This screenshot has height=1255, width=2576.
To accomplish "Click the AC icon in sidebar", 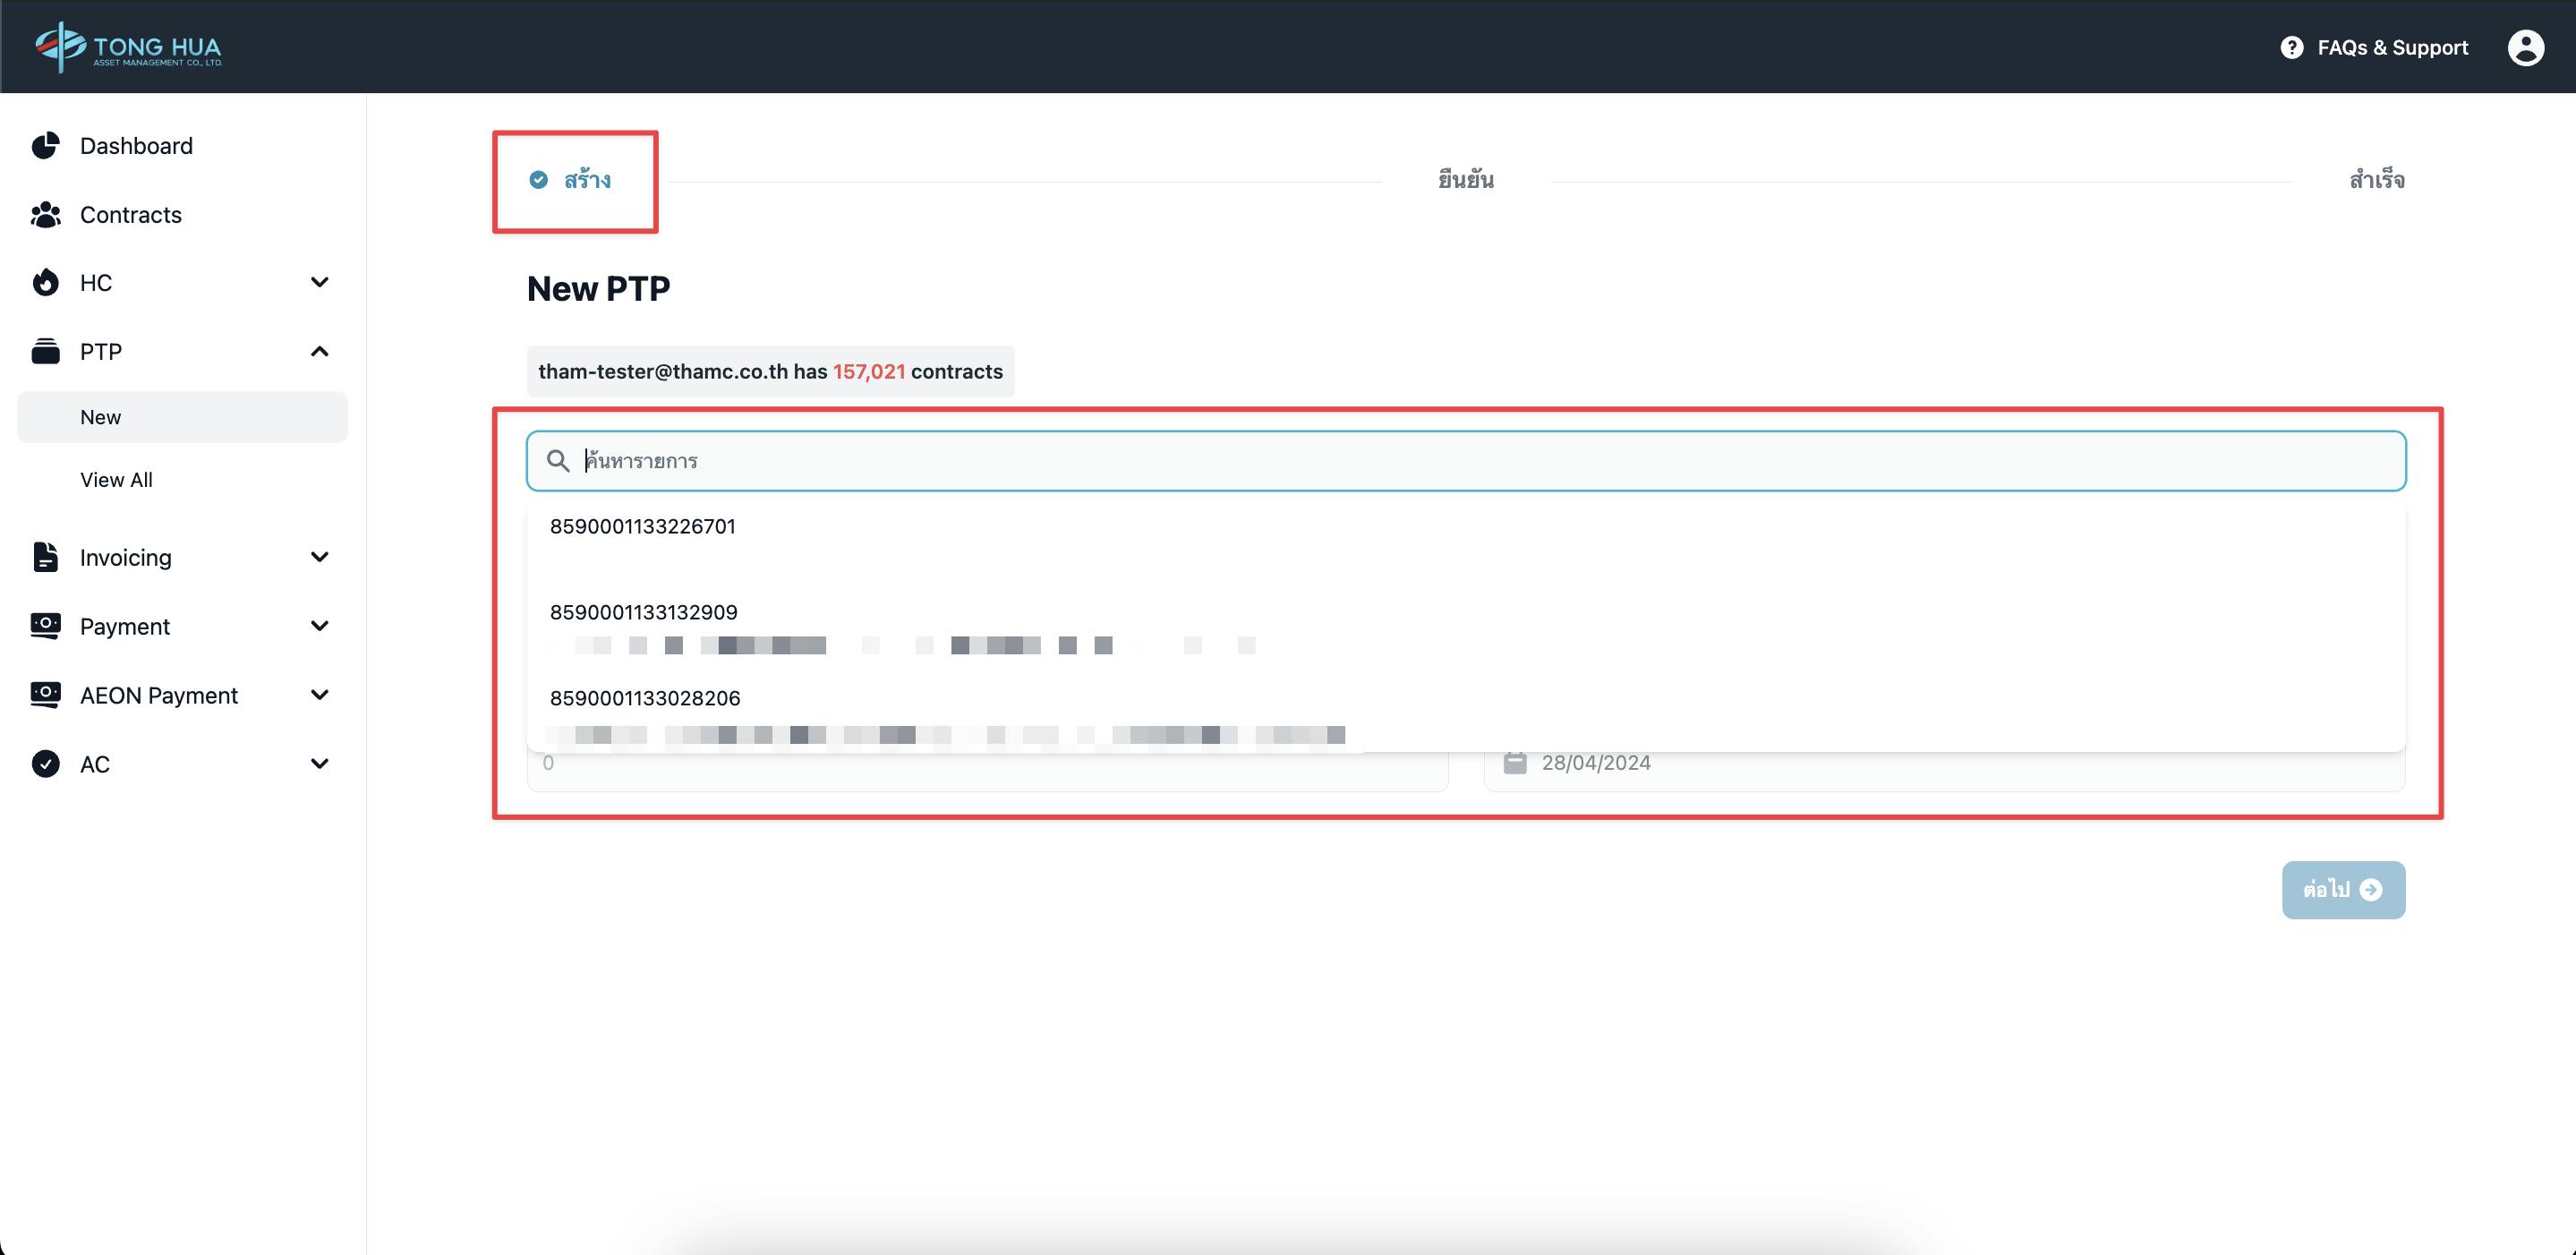I will pos(45,762).
